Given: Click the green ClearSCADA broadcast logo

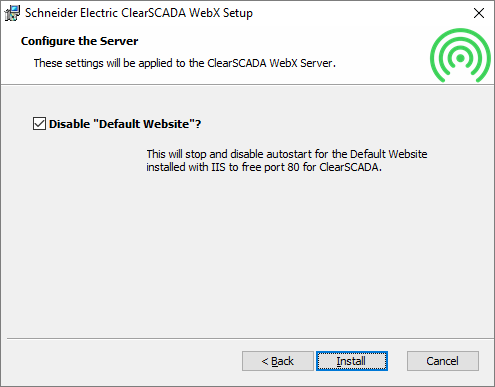Looking at the screenshot, I should [460, 55].
